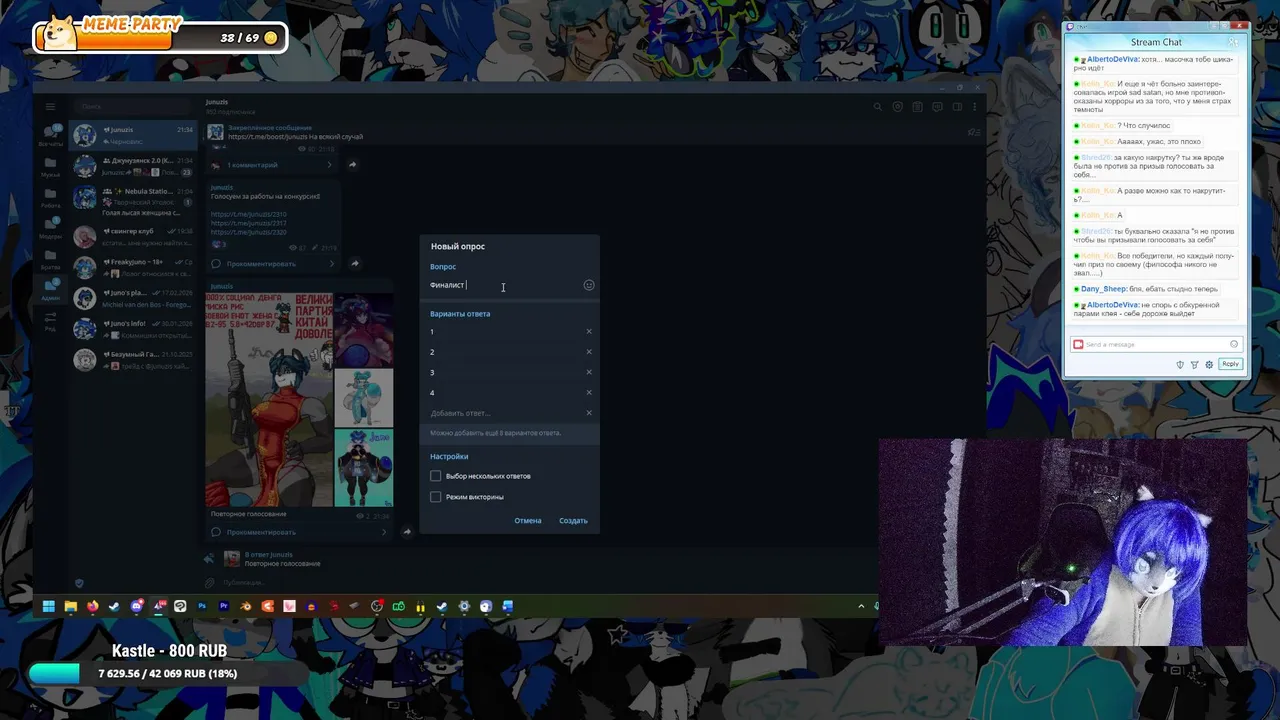This screenshot has height=720, width=1280.
Task: Open 'свингер клуб' chat
Action: click(133, 236)
